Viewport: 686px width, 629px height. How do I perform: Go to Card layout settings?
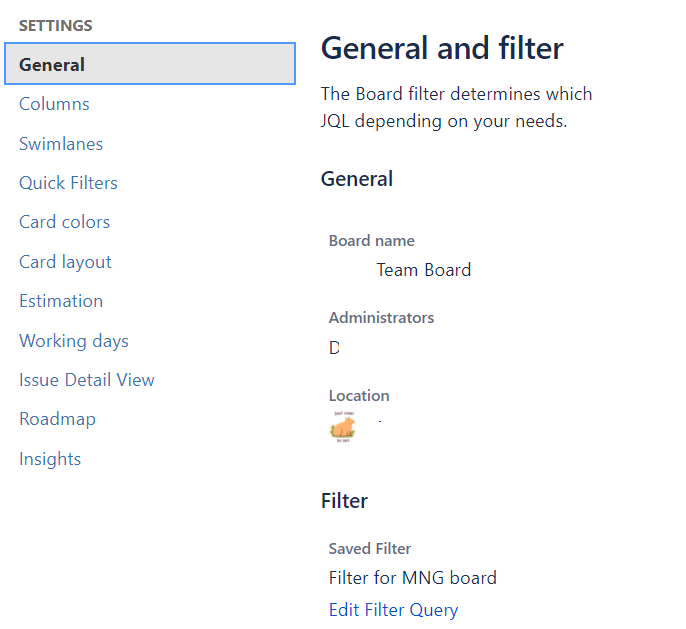pos(65,262)
